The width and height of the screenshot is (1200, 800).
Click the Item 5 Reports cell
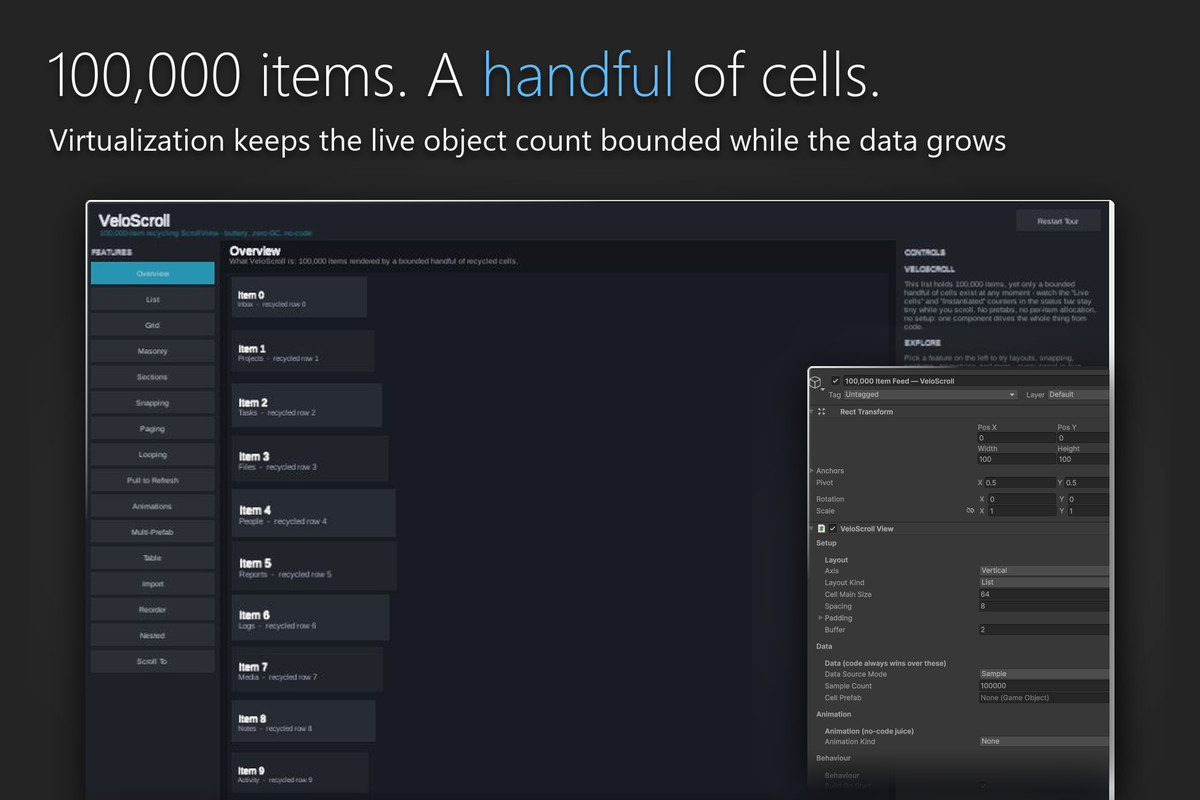(x=314, y=566)
